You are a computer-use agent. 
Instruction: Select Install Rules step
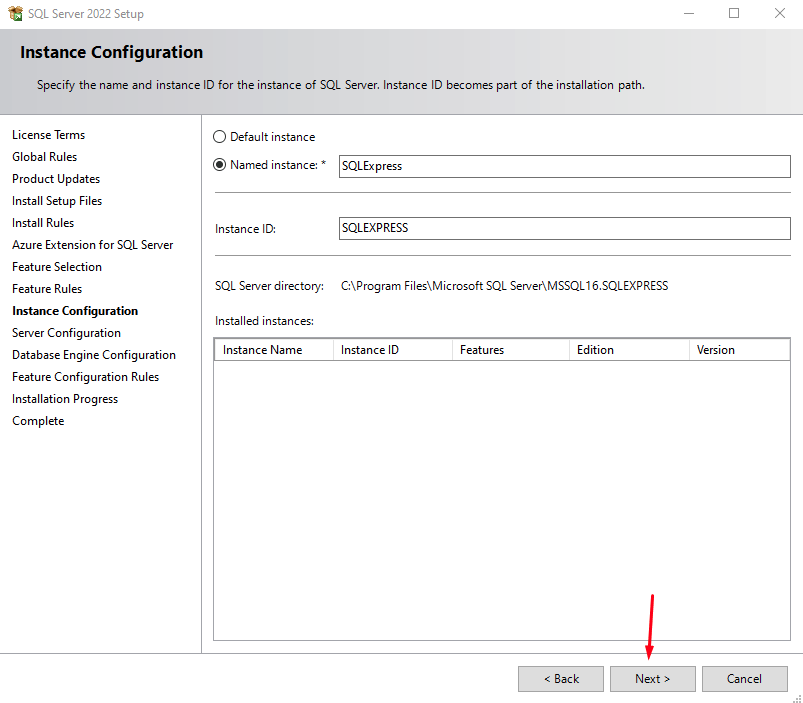[x=43, y=223]
